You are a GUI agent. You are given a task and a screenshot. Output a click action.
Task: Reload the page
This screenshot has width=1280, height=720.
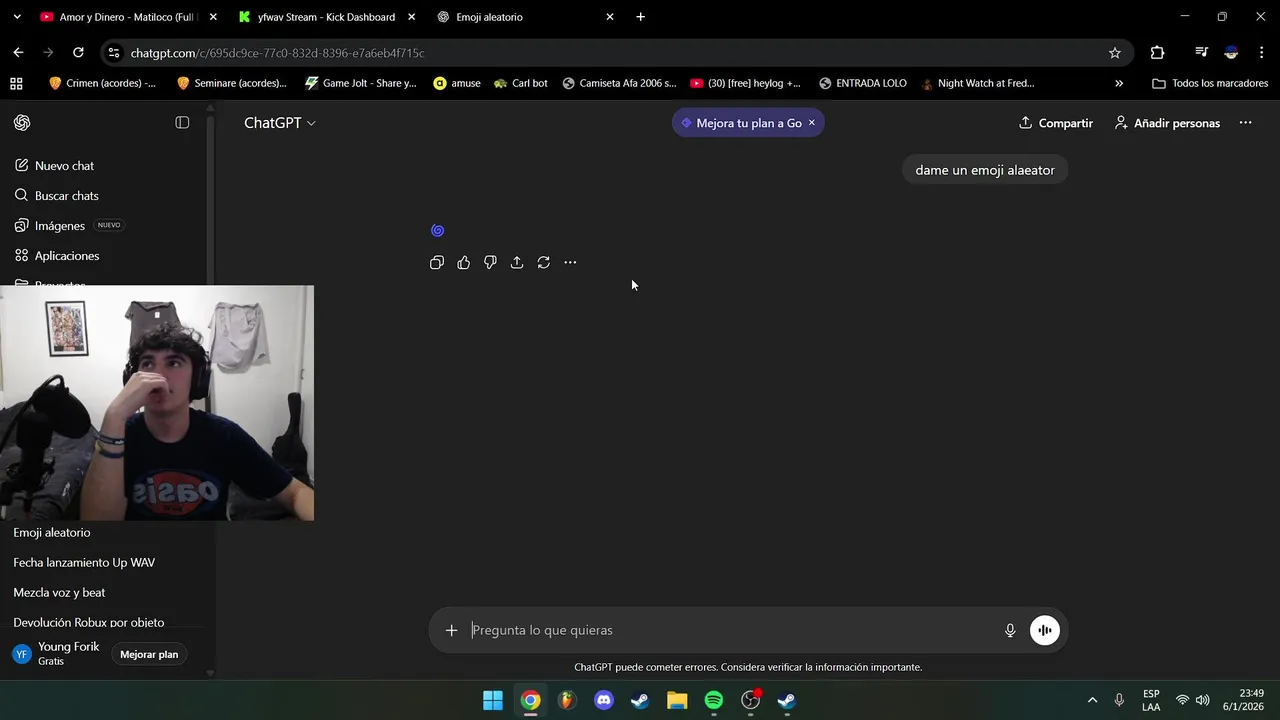click(x=78, y=53)
